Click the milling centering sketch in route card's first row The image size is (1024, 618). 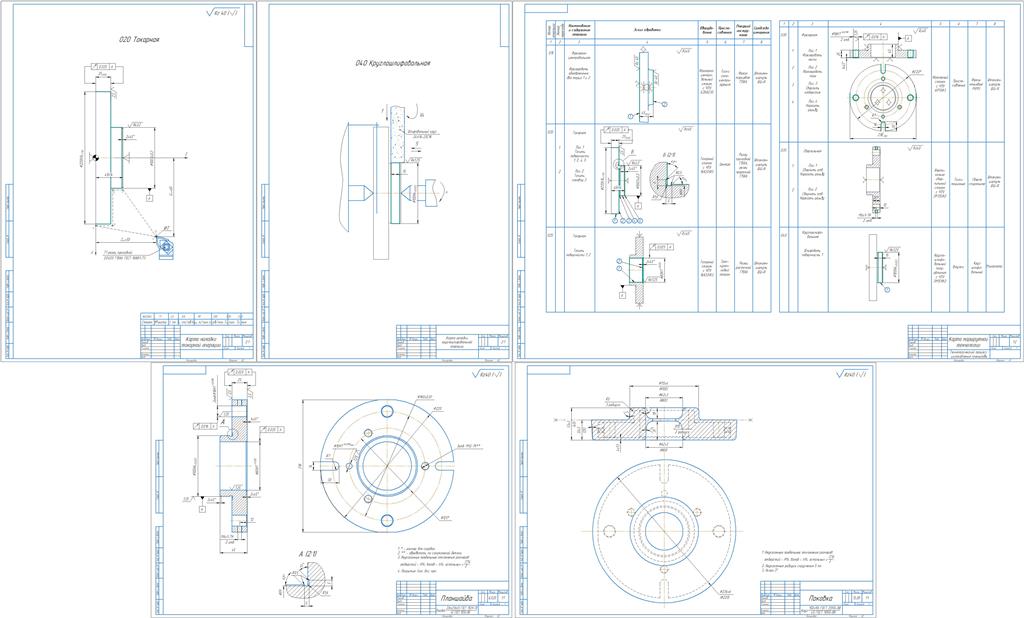point(646,84)
